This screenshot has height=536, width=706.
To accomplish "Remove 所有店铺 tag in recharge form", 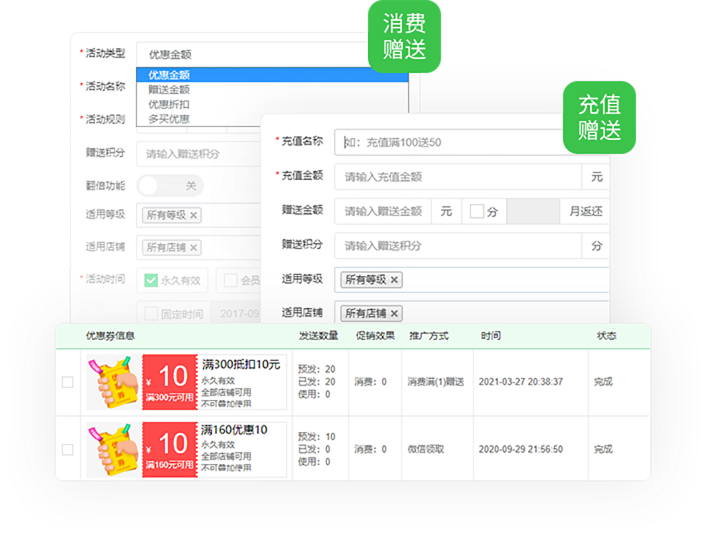I will coord(394,313).
